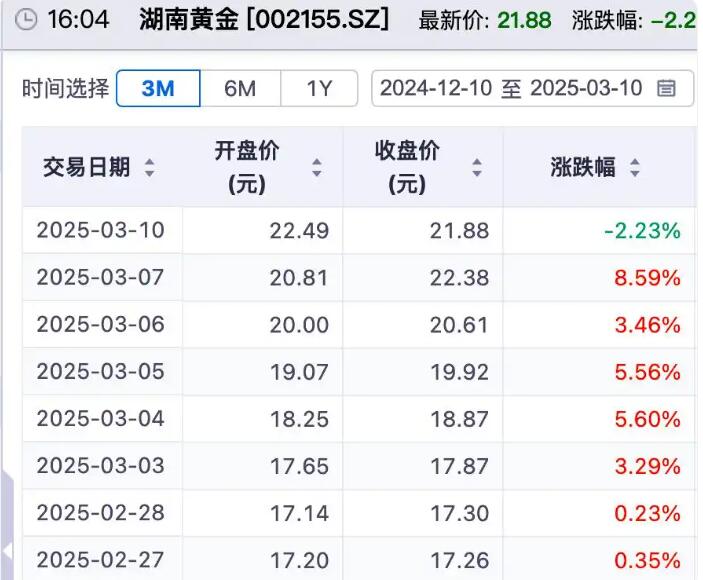Sort by 开盘价 using its sort arrows
The image size is (703, 580).
316,168
